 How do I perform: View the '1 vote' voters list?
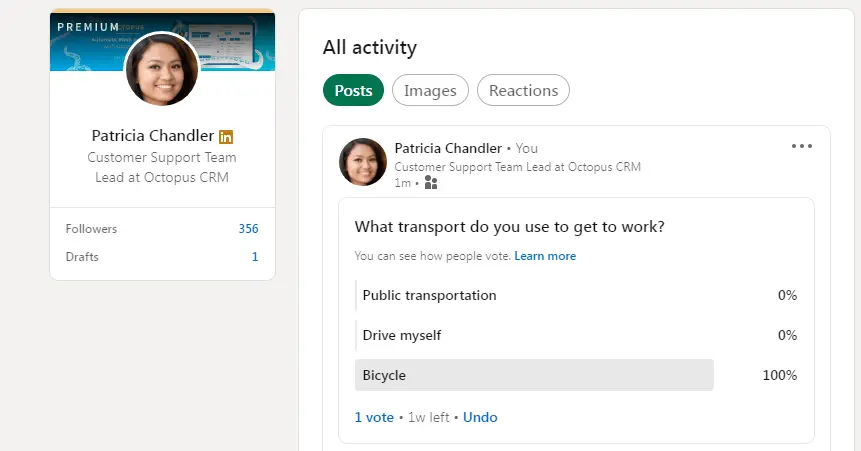pyautogui.click(x=374, y=417)
